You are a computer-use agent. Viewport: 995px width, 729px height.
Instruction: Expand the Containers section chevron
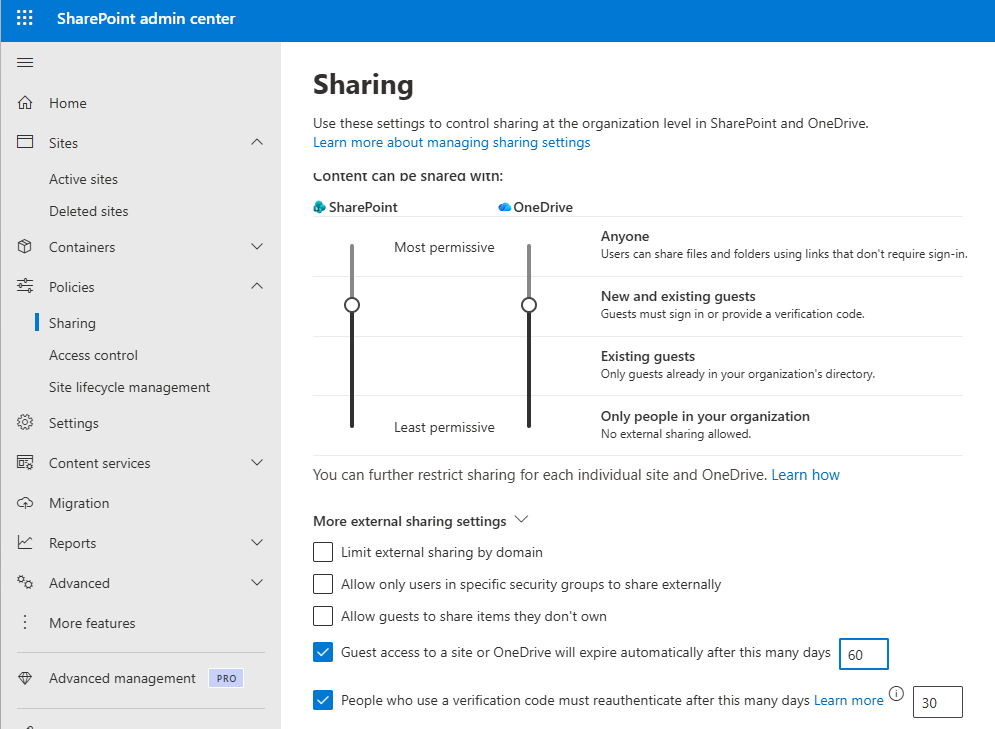point(257,247)
